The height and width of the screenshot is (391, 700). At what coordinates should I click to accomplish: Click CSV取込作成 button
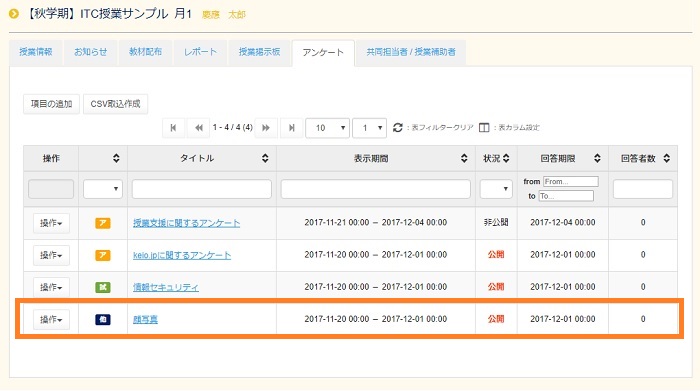pos(115,104)
